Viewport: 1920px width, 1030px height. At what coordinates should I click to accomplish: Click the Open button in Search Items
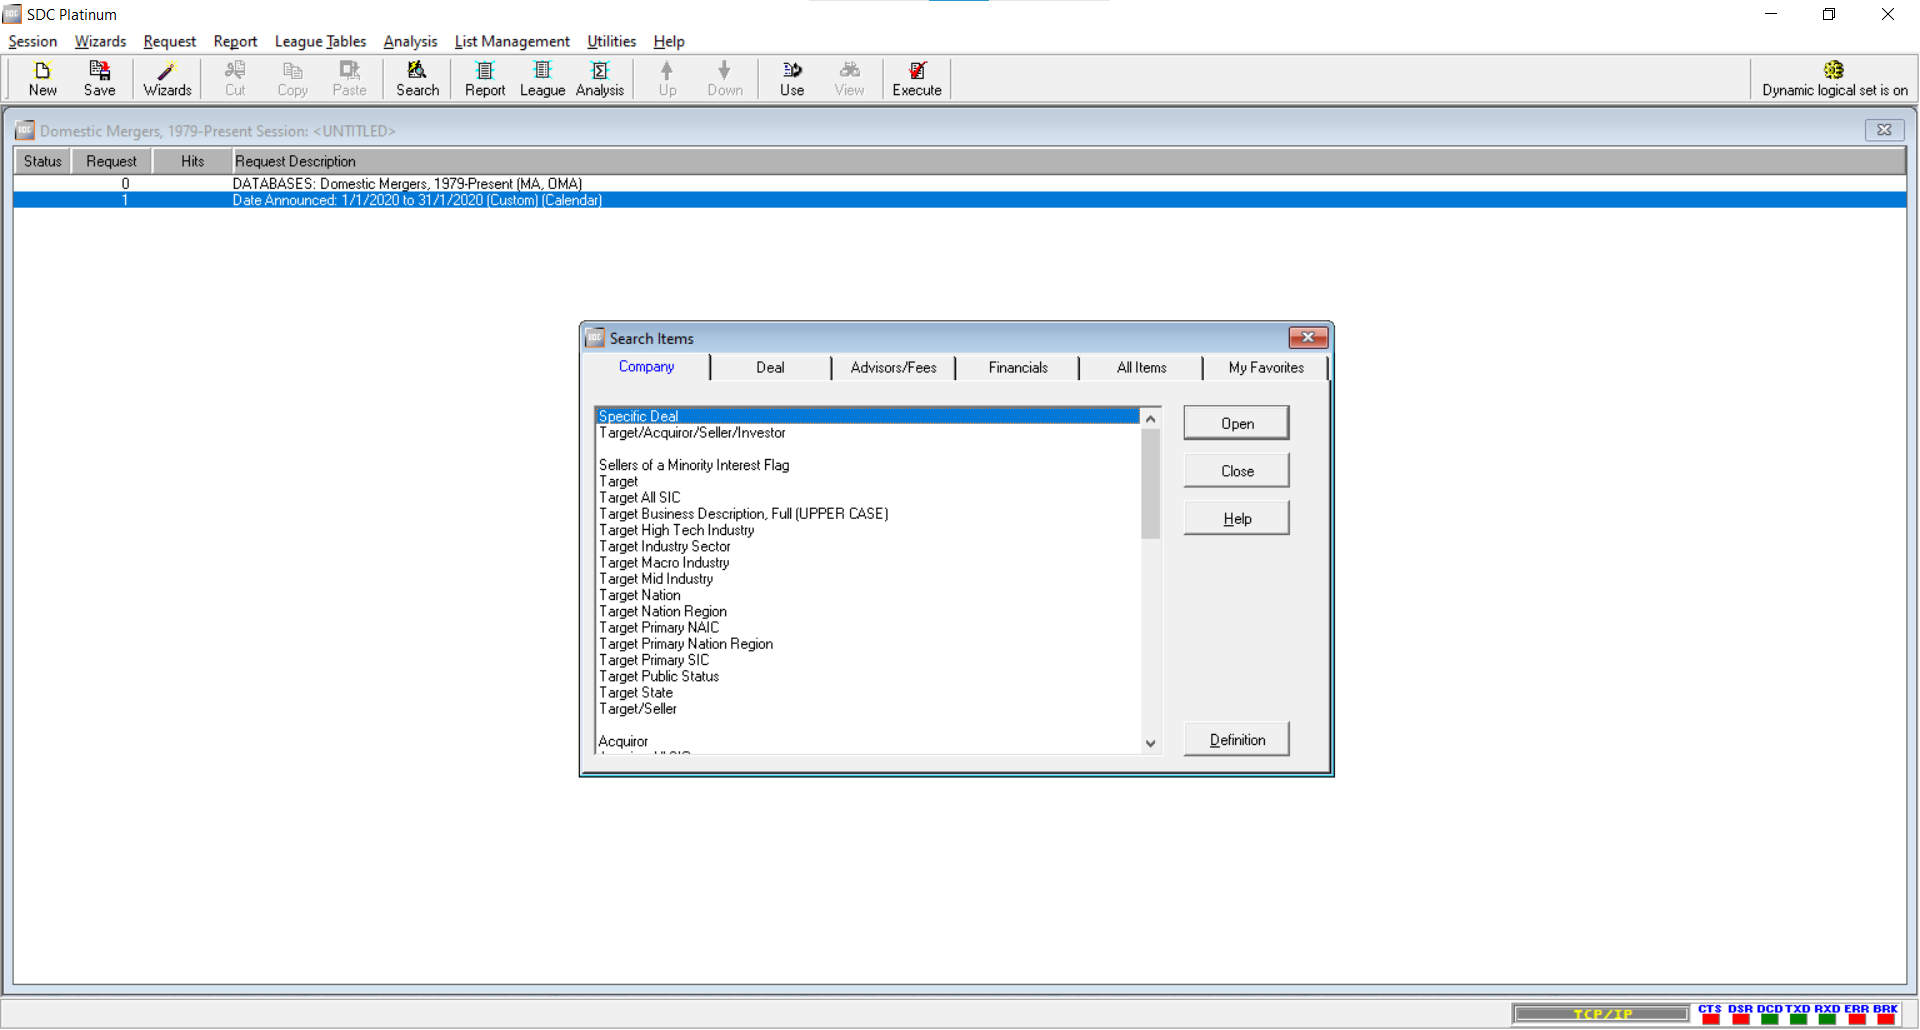coord(1236,424)
